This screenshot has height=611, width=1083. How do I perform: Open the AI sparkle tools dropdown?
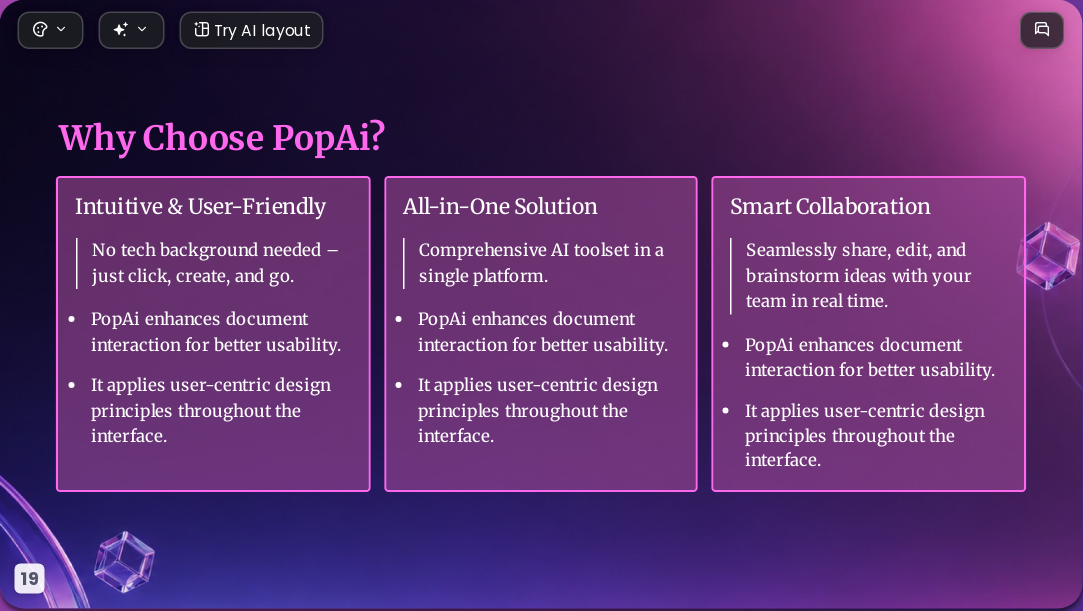131,30
